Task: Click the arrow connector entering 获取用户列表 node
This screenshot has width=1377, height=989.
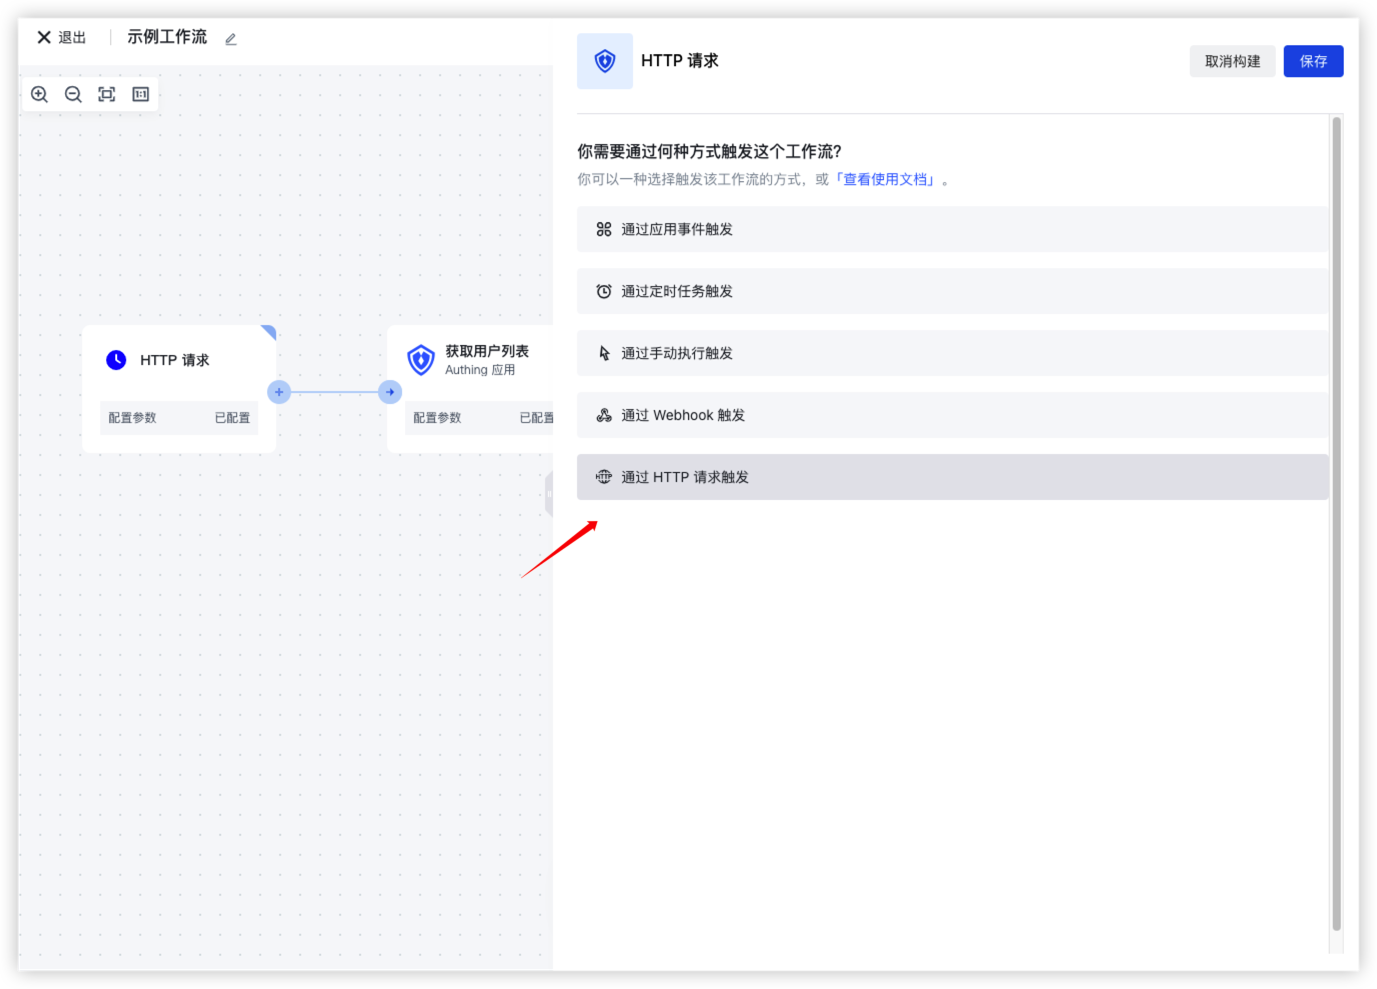Action: (390, 392)
